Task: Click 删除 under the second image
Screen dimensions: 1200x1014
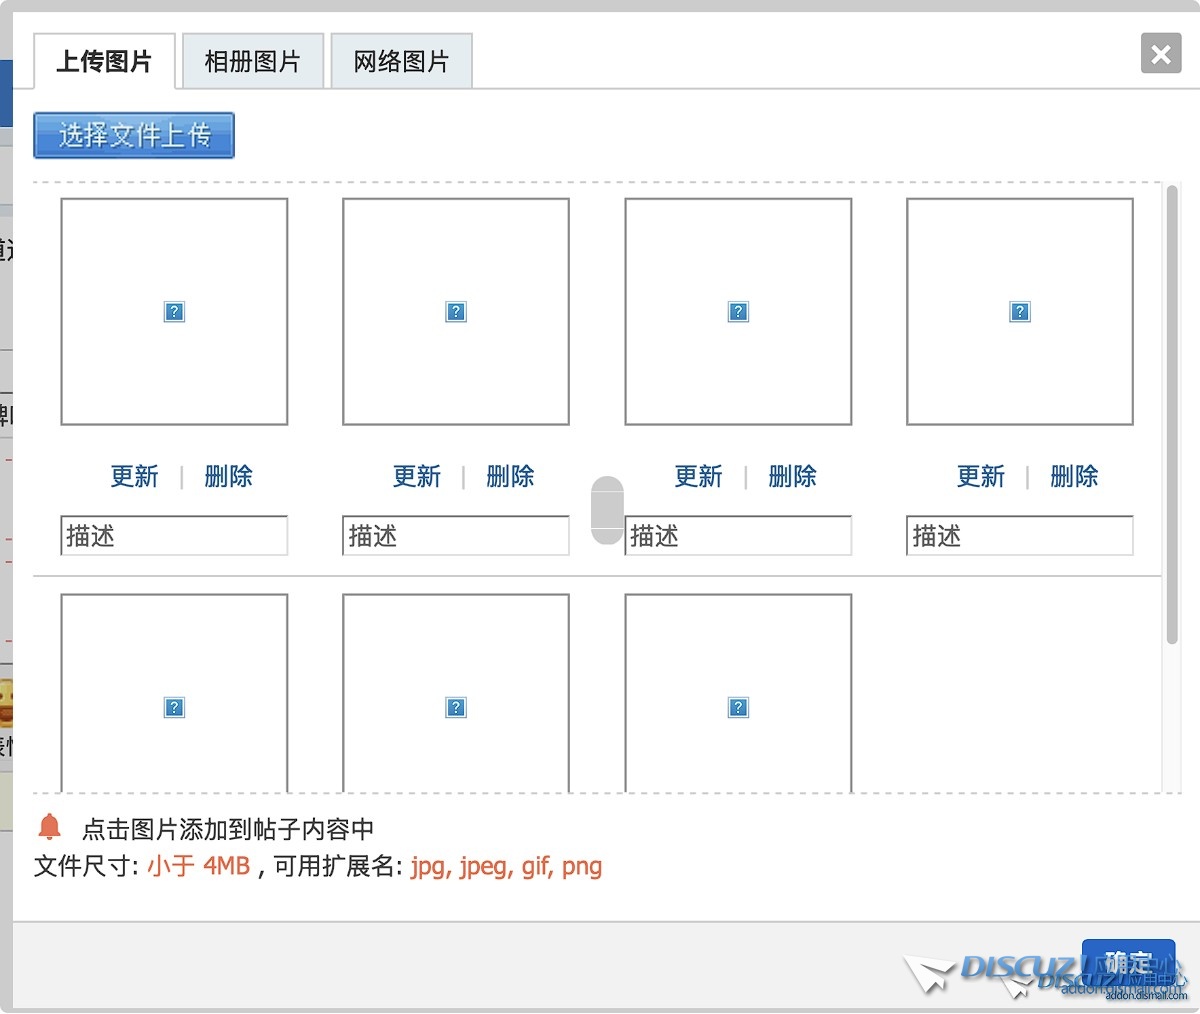Action: pyautogui.click(x=510, y=477)
